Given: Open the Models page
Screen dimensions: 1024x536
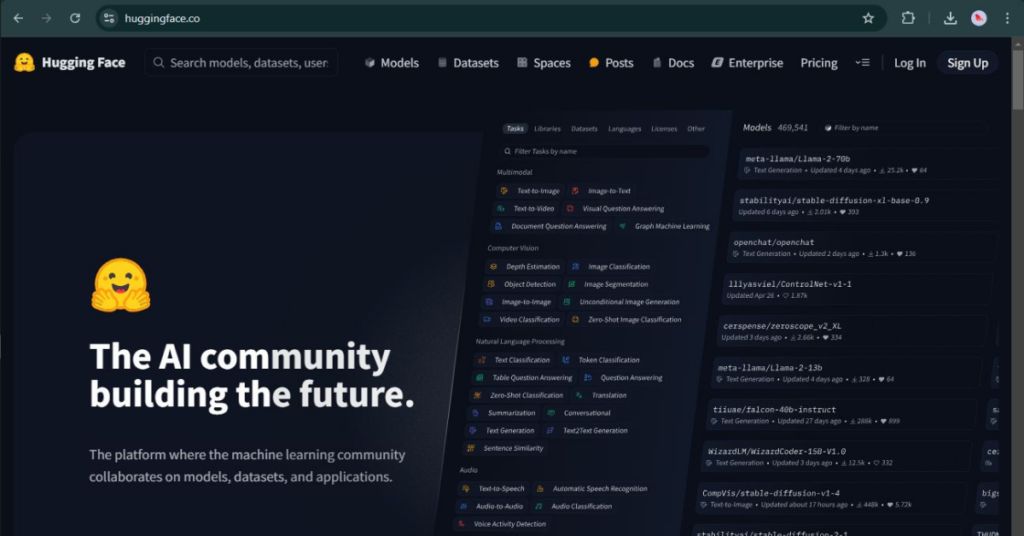Looking at the screenshot, I should [391, 63].
